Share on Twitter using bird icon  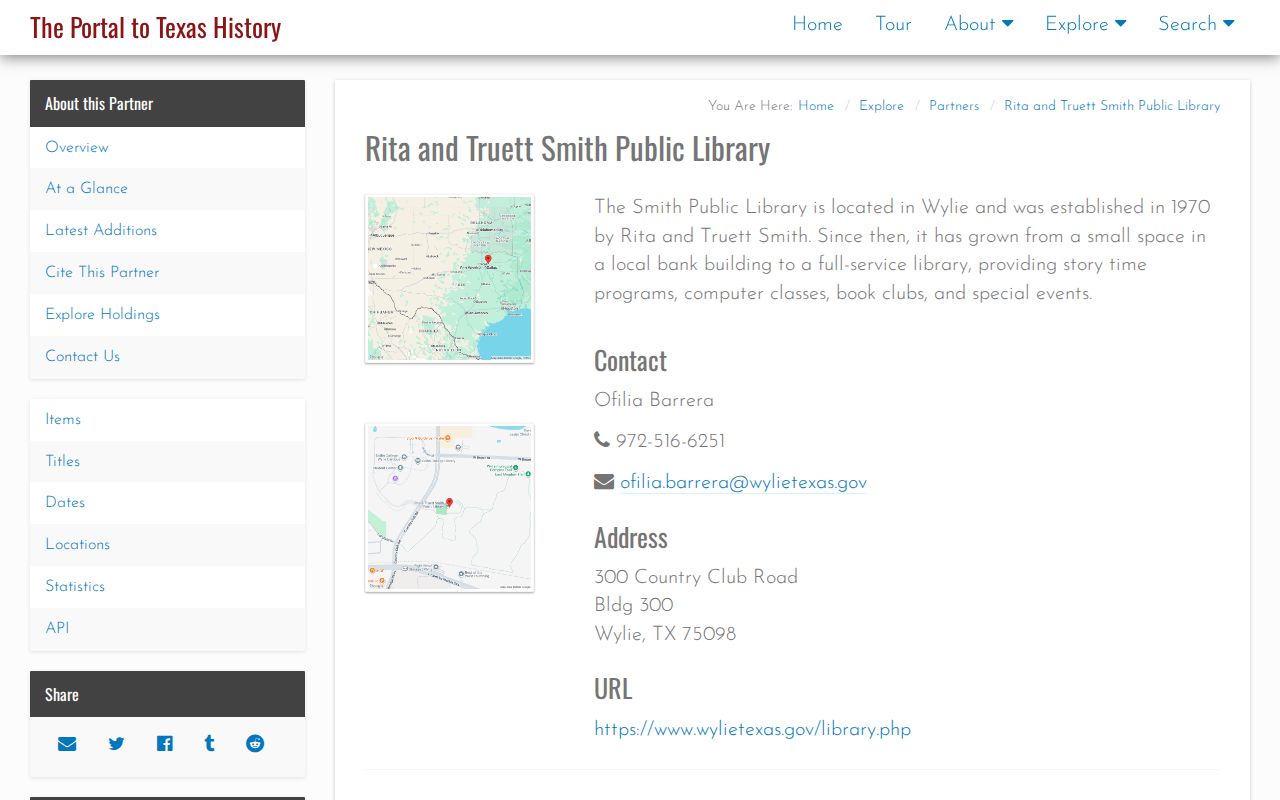(116, 744)
